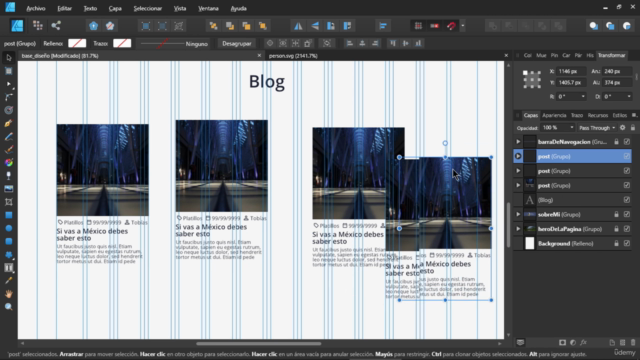Switch to person.svg document tab

click(293, 56)
